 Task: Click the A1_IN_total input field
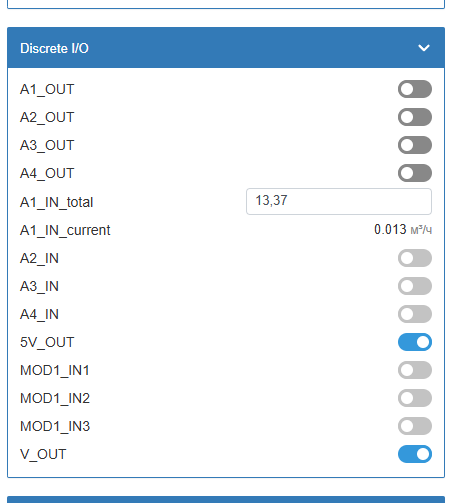[x=339, y=201]
